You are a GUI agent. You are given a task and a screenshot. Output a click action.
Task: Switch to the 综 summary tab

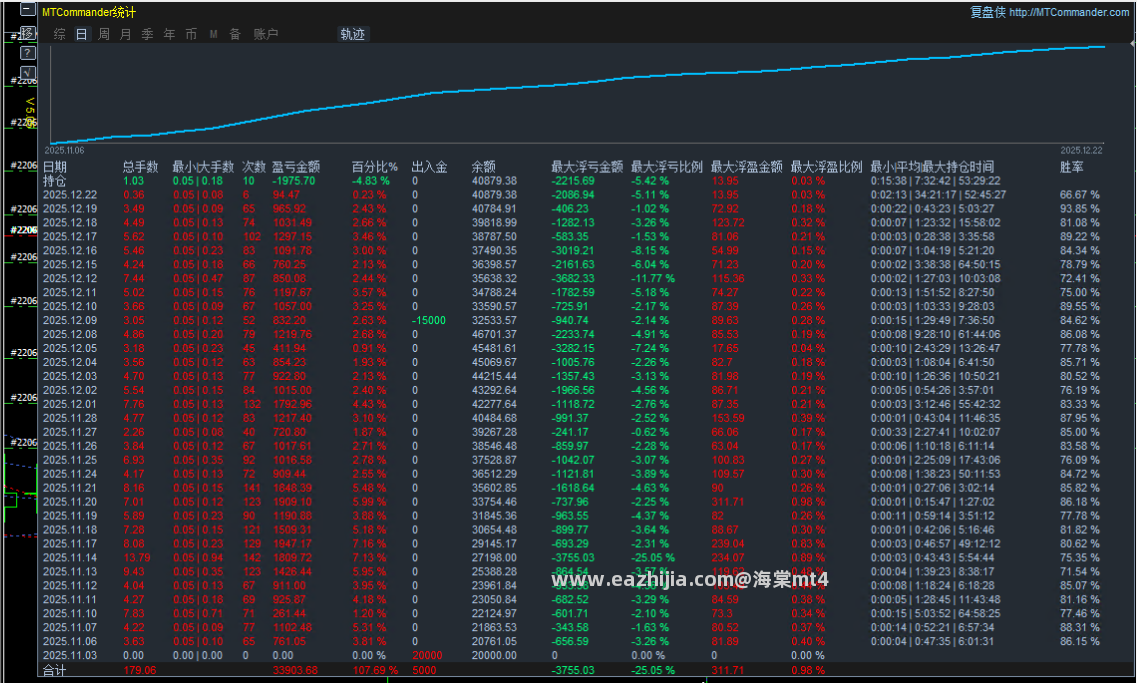pos(59,34)
